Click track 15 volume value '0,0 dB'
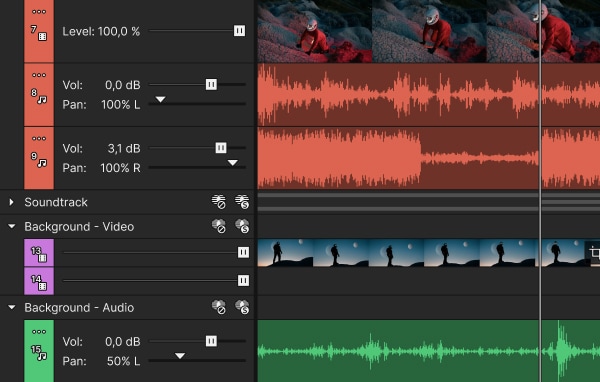600x382 pixels. click(x=122, y=342)
